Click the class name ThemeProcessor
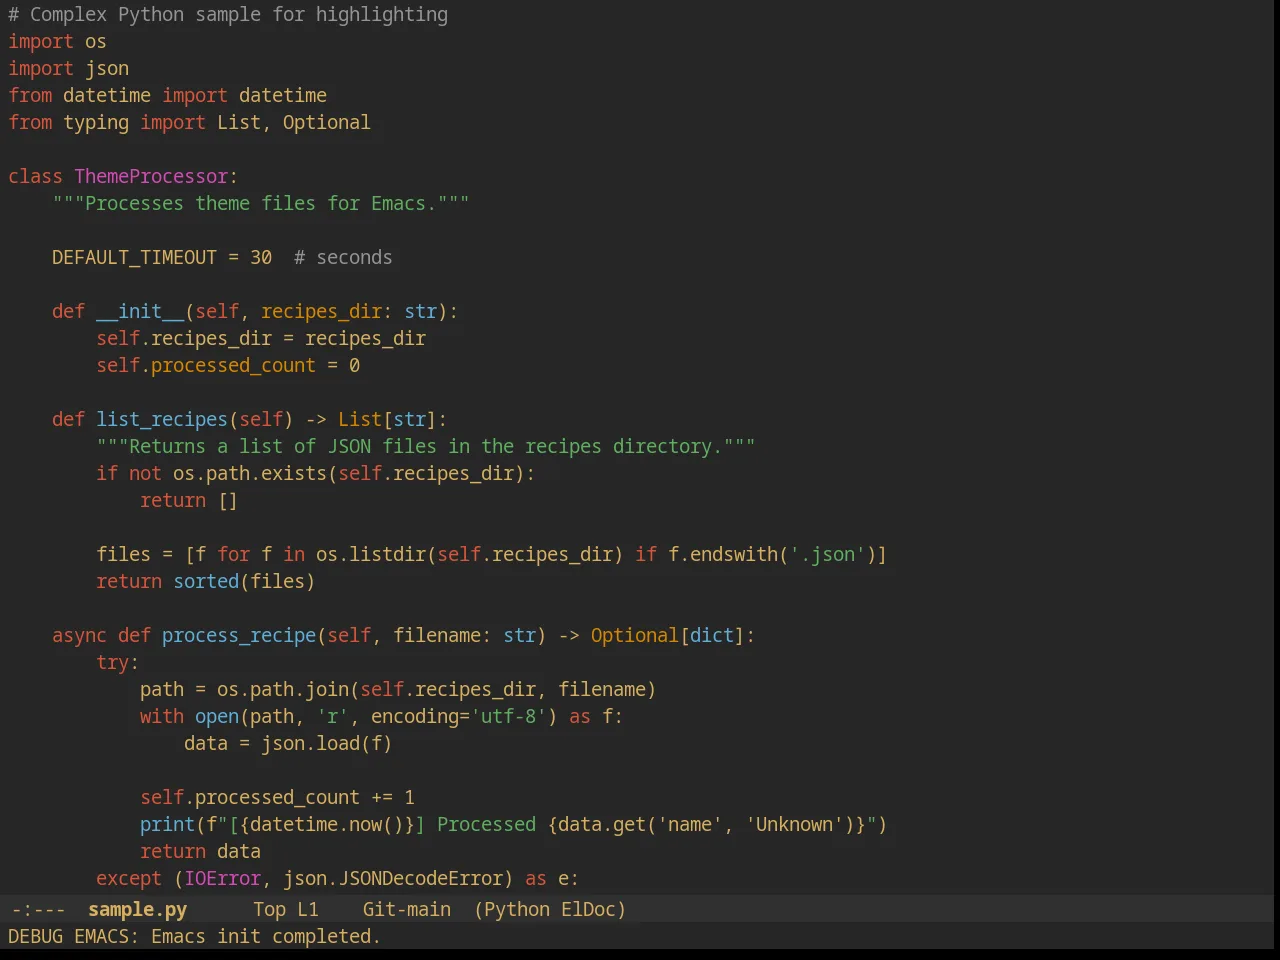This screenshot has height=960, width=1280. pos(151,177)
